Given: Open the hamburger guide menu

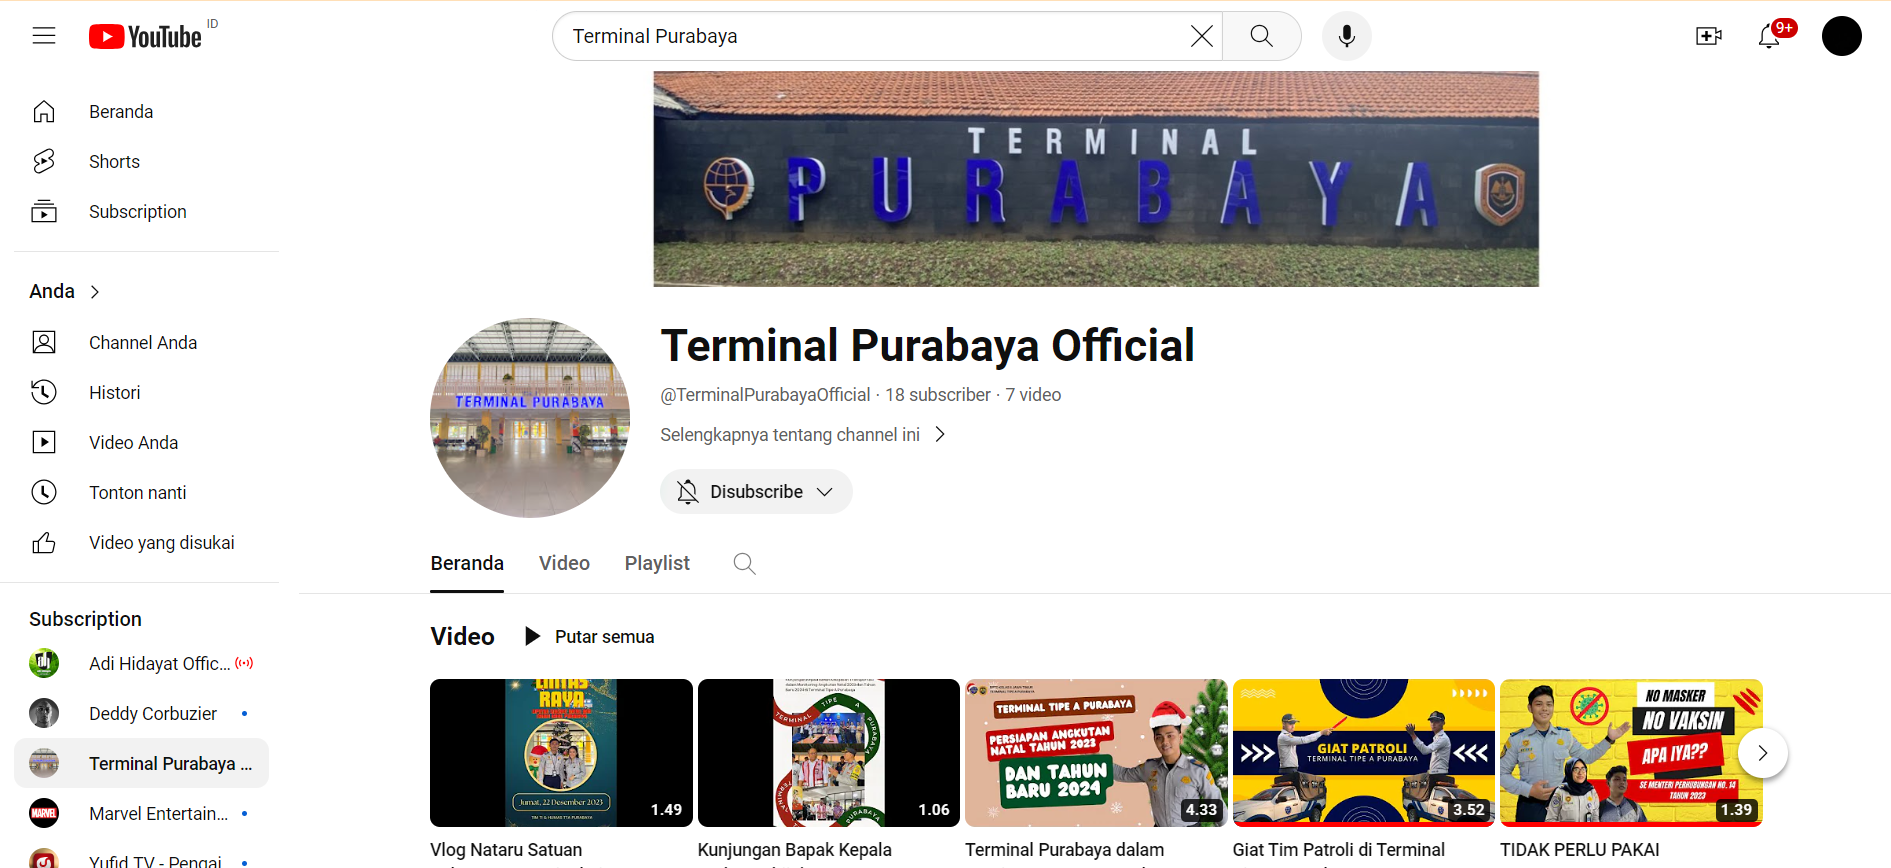Looking at the screenshot, I should click(x=44, y=36).
